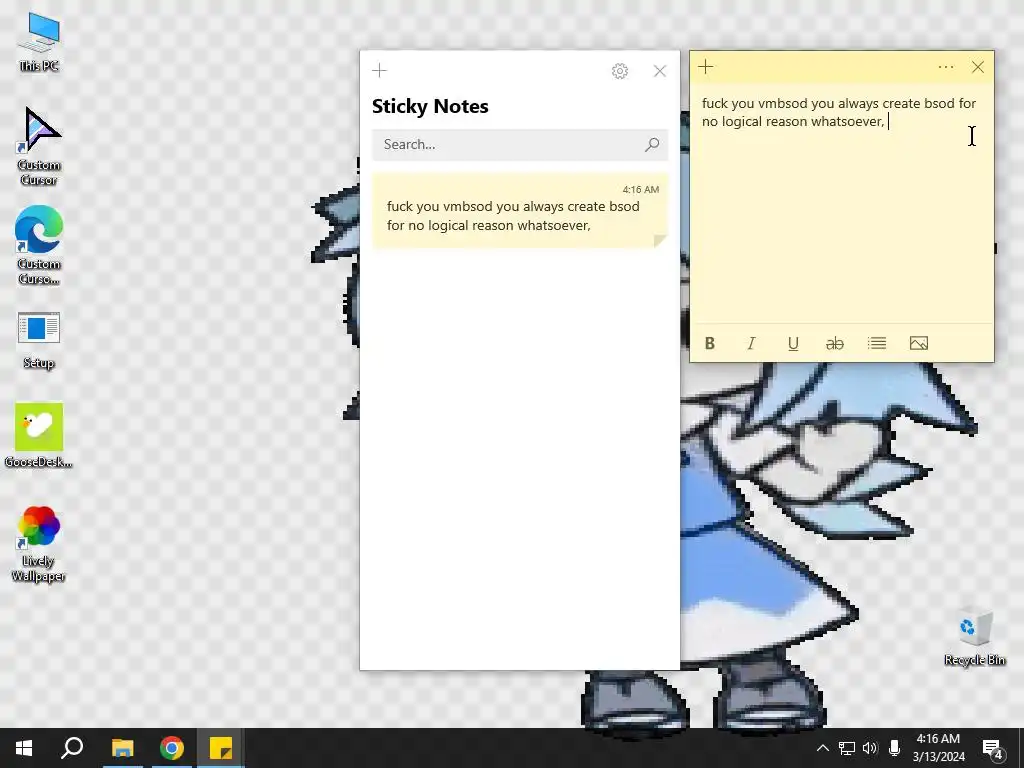Toggle Underline formatting in the note

[793, 344]
